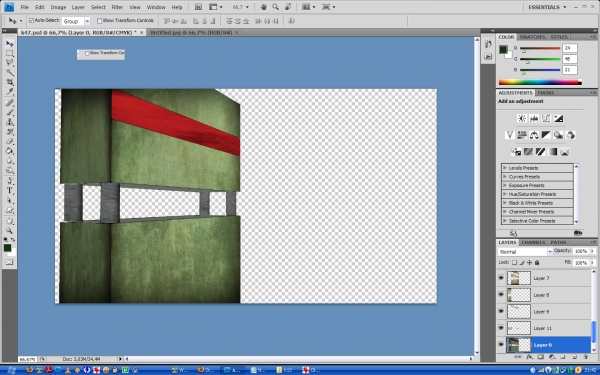Select the Crop tool
Viewport: 600px width, 375px height.
[9, 82]
